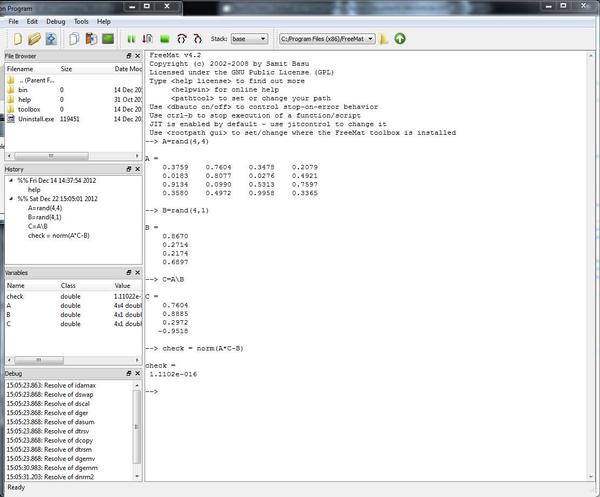The height and width of the screenshot is (497, 600).
Task: Sort Variables by Class column
Action: tap(68, 286)
